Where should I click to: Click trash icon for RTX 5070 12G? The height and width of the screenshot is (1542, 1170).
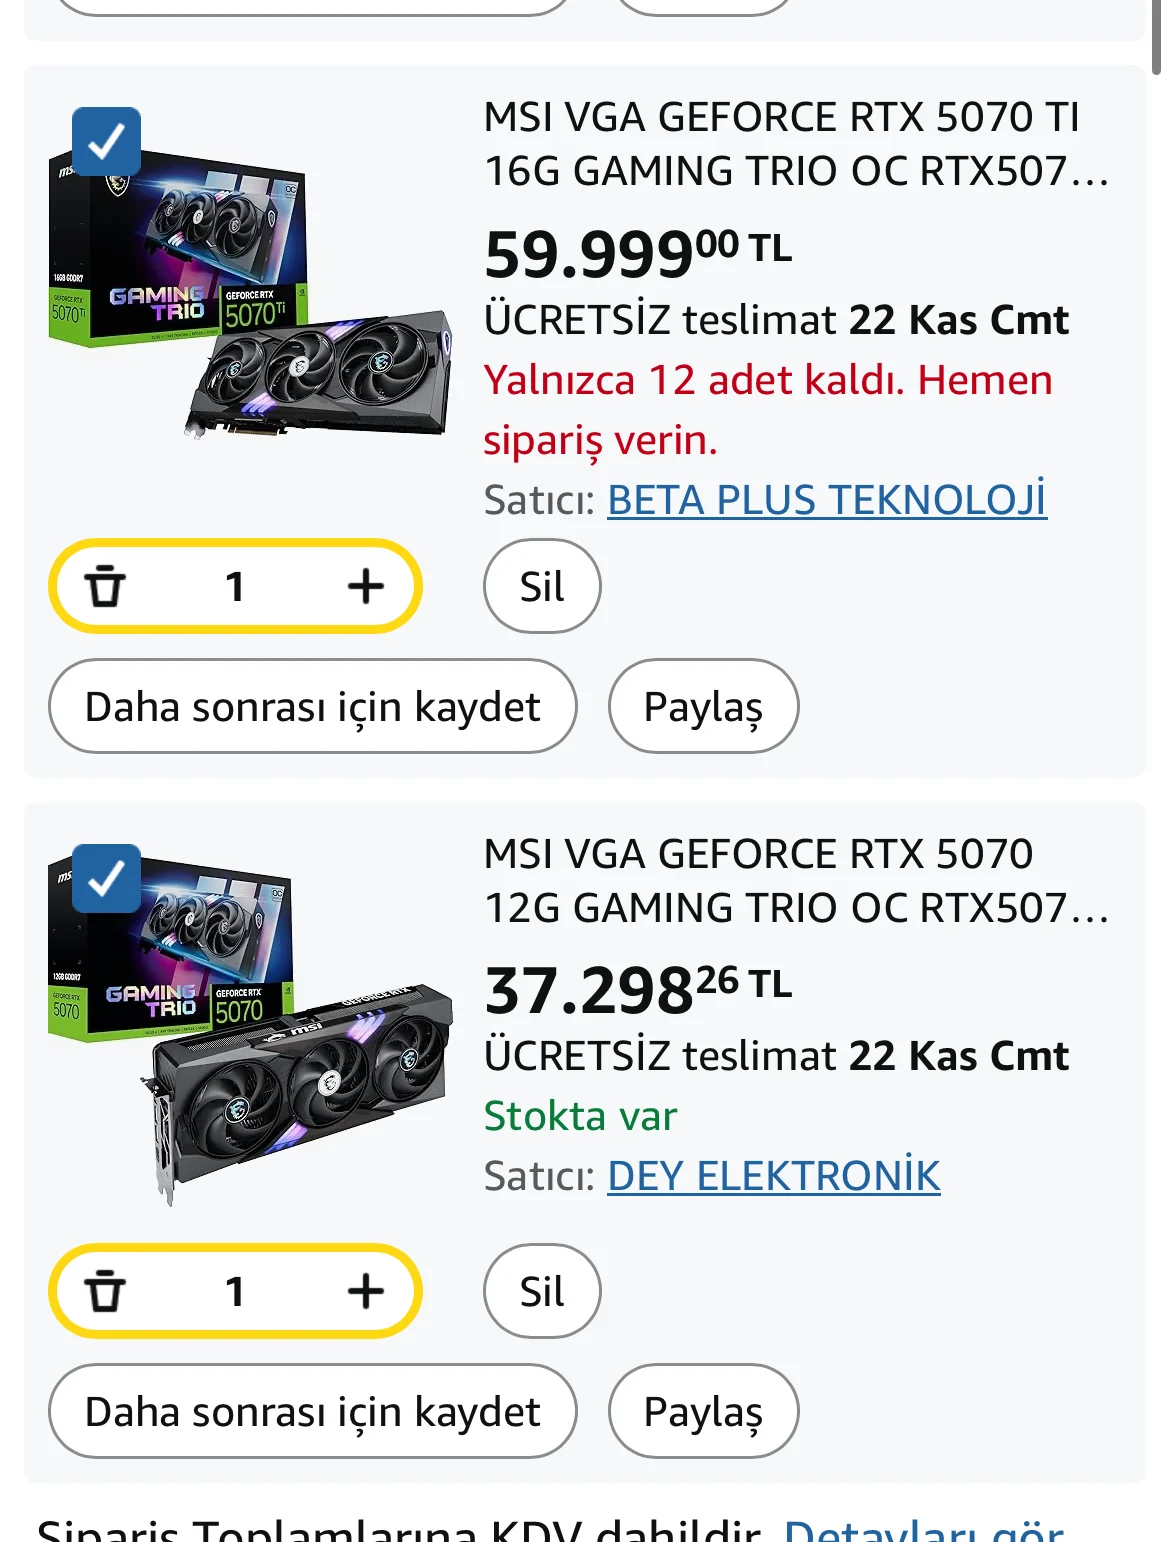coord(104,1292)
